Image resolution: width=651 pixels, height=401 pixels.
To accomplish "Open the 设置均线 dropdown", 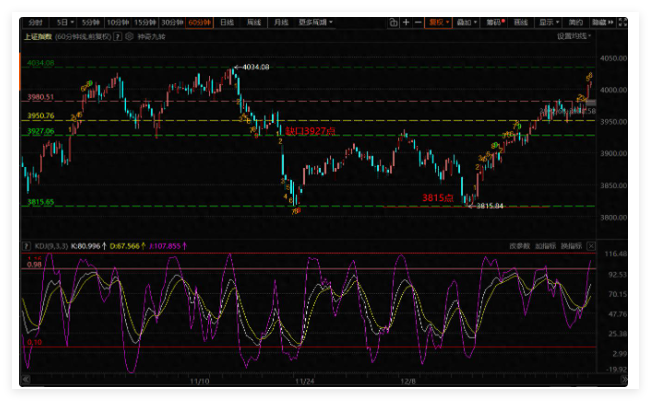I will (x=576, y=35).
